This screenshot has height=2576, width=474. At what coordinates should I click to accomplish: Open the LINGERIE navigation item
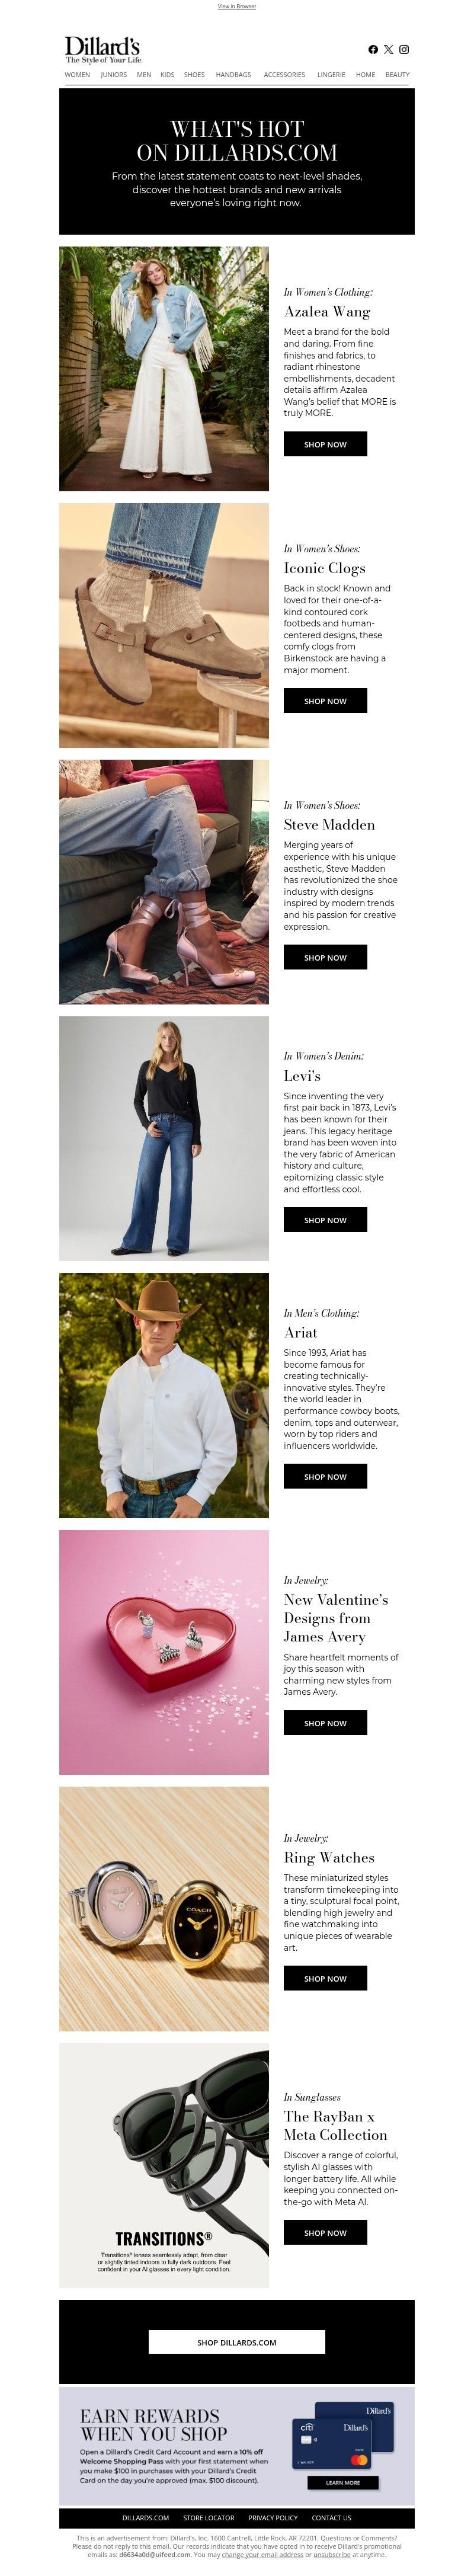click(331, 75)
